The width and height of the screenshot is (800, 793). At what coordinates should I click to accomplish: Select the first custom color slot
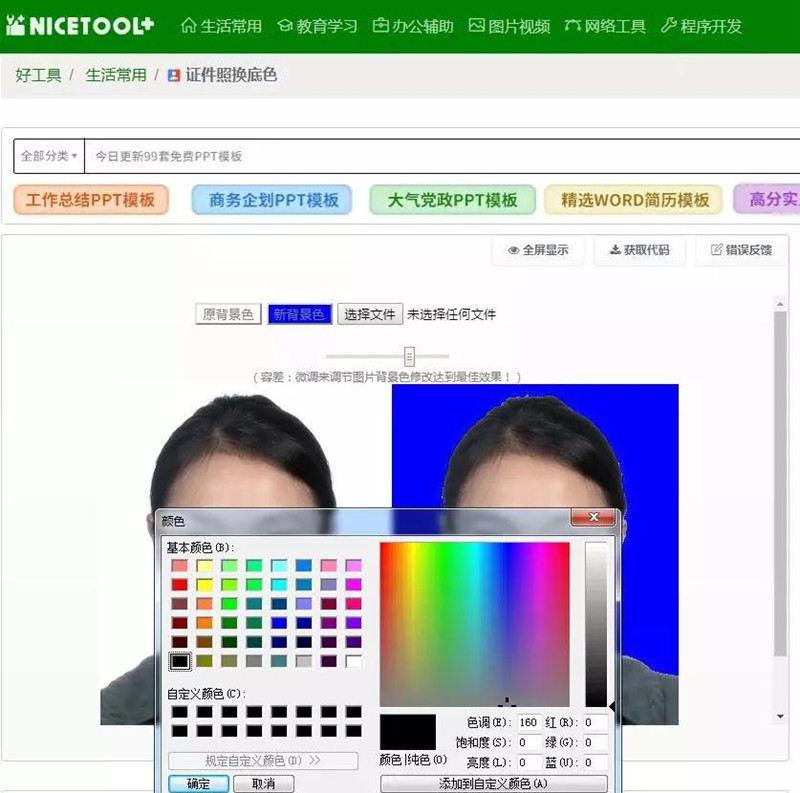[x=179, y=711]
